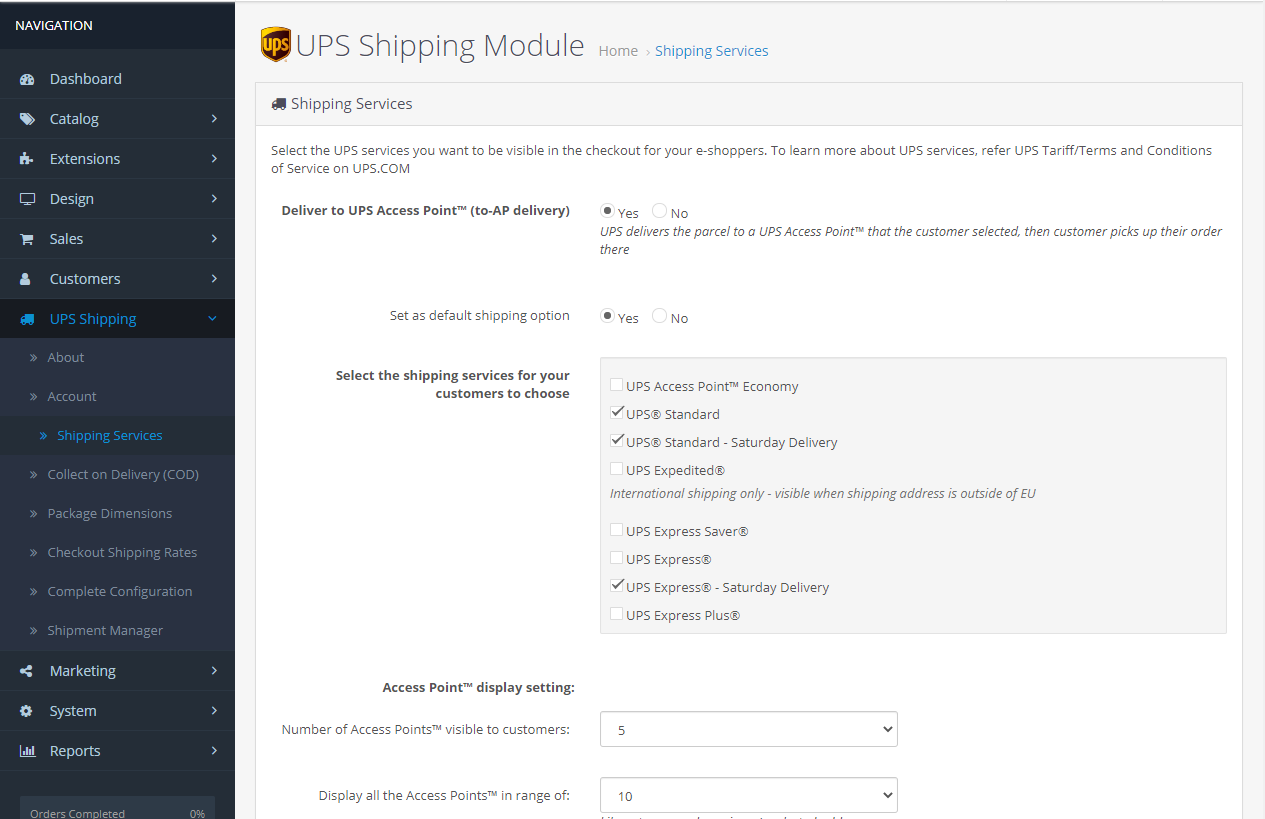Select No for Set as default shipping option
This screenshot has width=1265, height=819.
coord(659,316)
